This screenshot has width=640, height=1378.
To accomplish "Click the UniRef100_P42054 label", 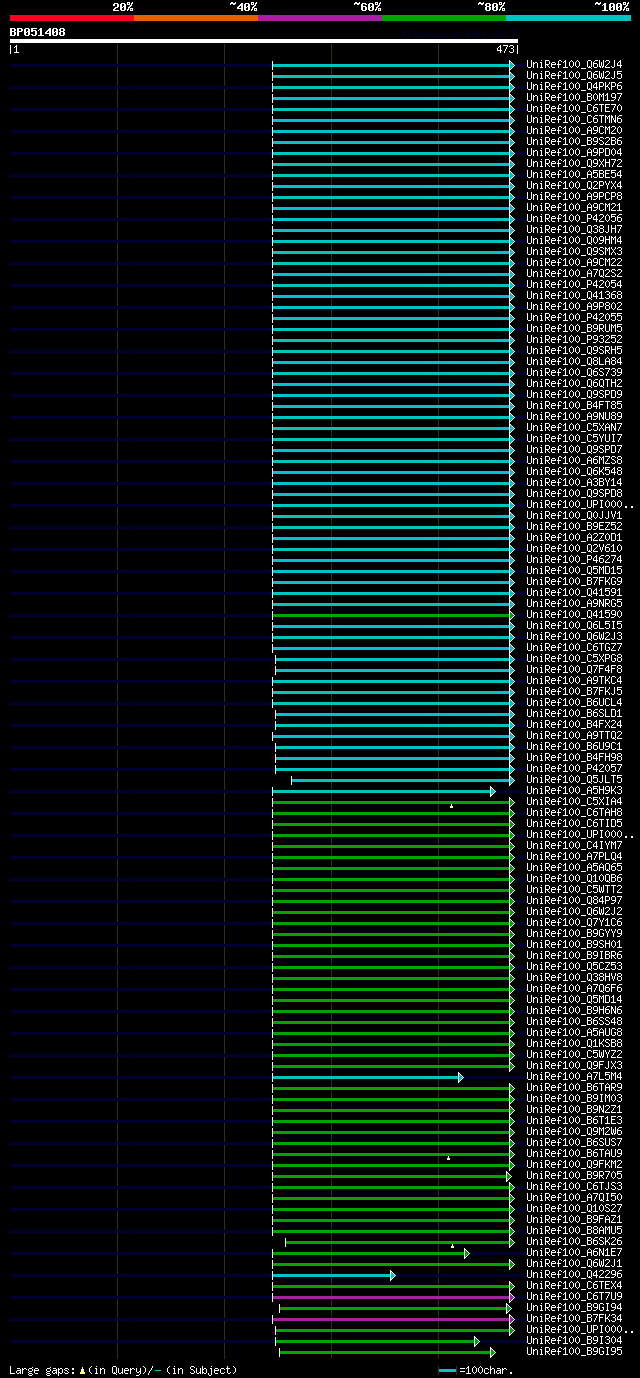I will [x=574, y=284].
